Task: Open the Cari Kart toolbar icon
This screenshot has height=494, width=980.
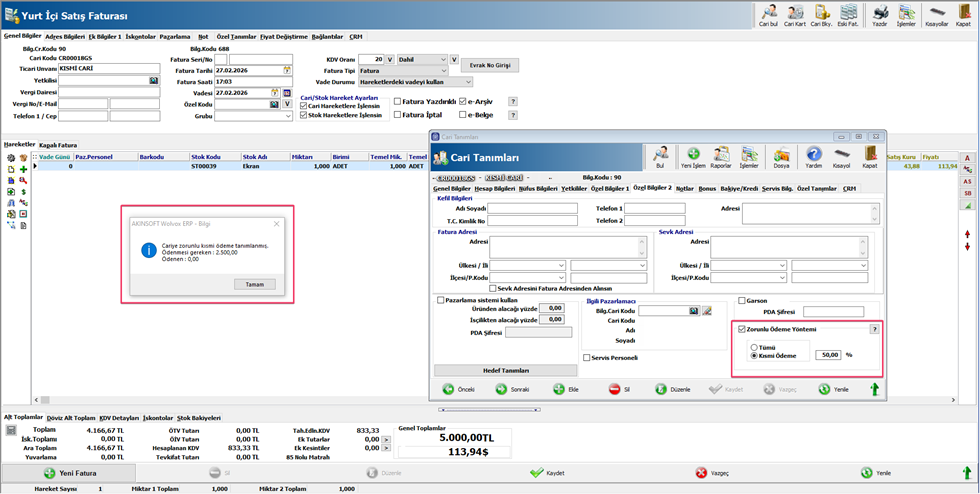Action: (x=795, y=14)
